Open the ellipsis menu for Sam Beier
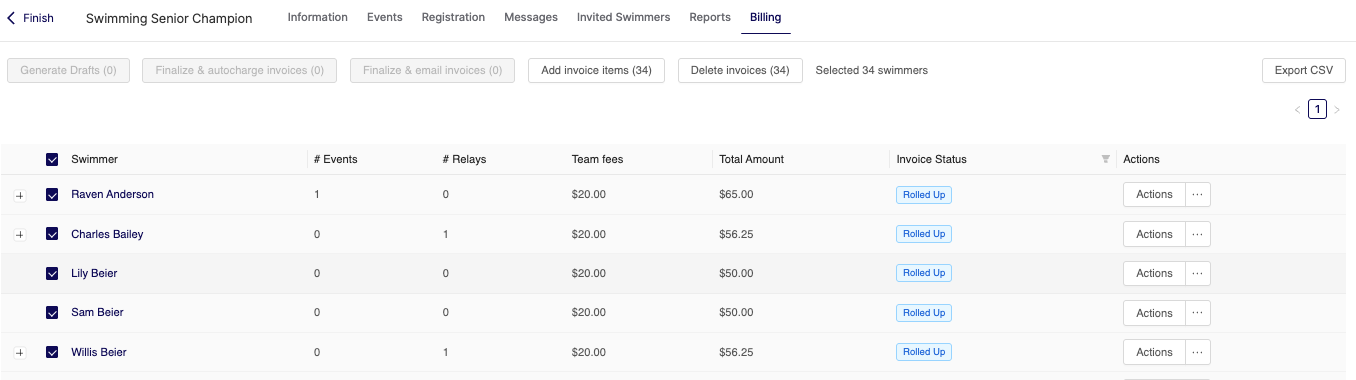The width and height of the screenshot is (1356, 380). click(1197, 313)
